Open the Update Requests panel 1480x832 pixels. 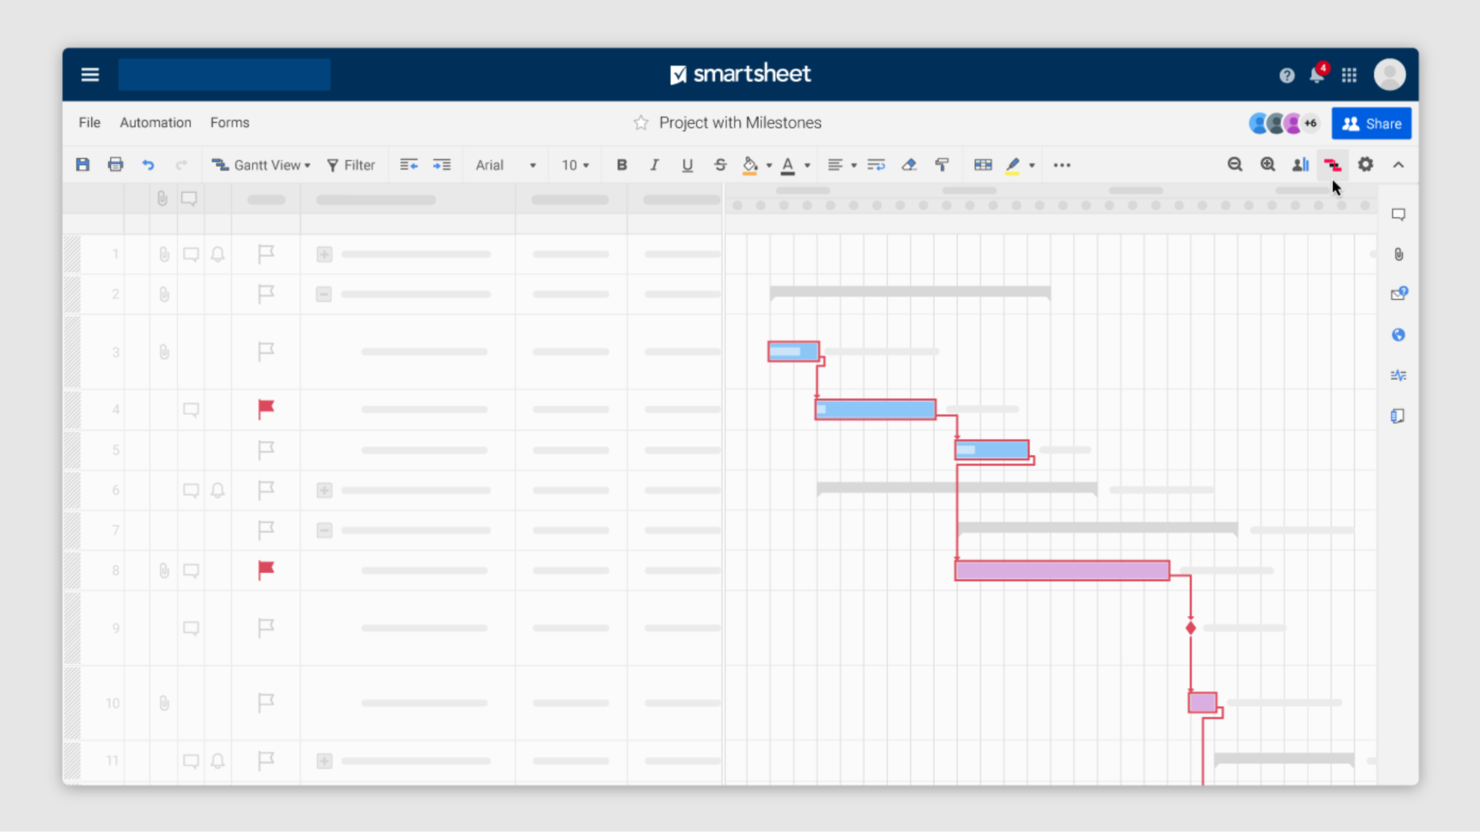click(1398, 294)
